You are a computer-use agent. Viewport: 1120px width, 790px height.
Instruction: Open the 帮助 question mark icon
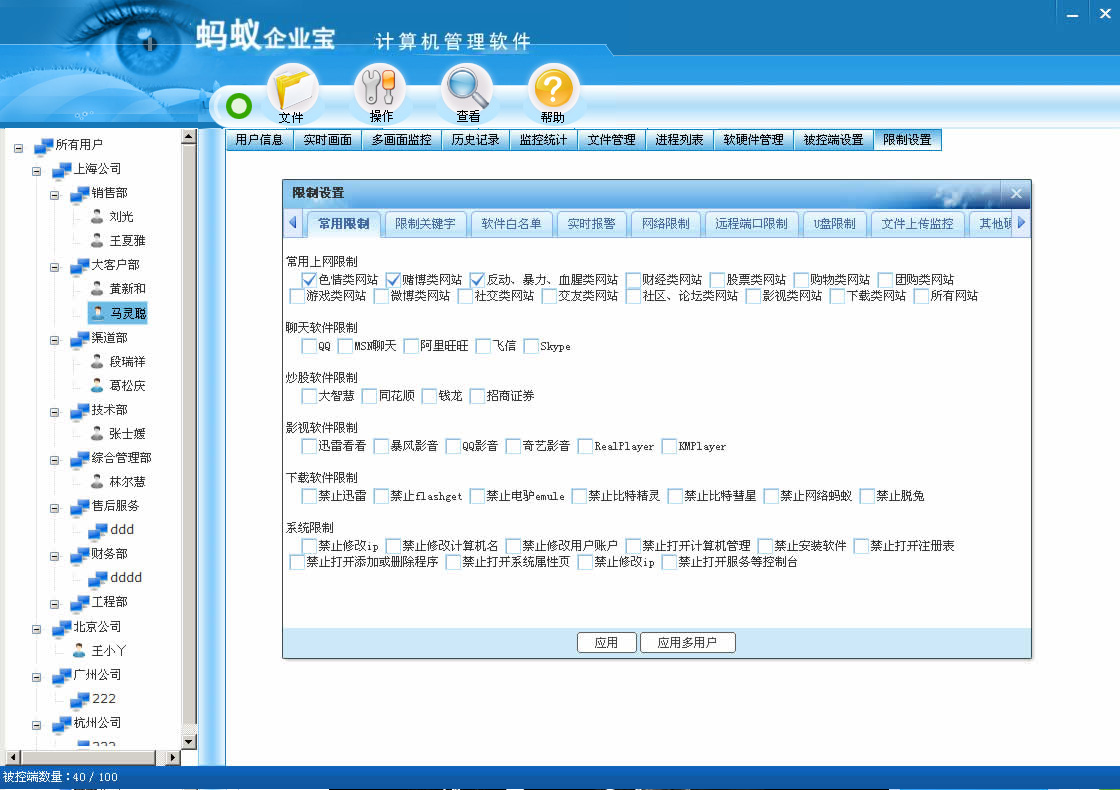[x=552, y=92]
